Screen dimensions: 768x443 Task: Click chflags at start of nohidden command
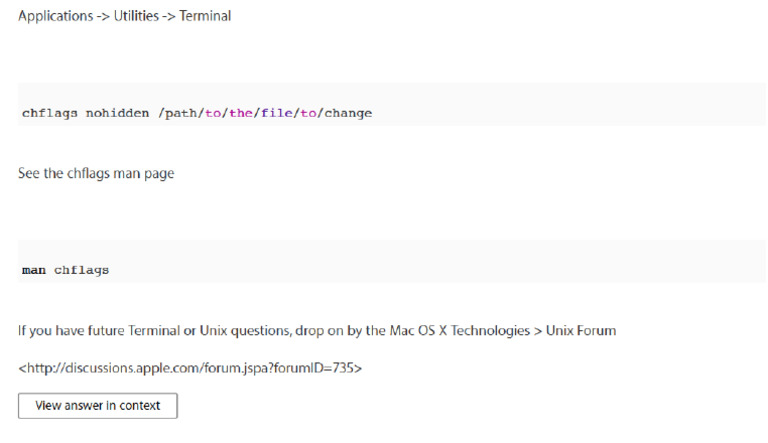pyautogui.click(x=49, y=113)
